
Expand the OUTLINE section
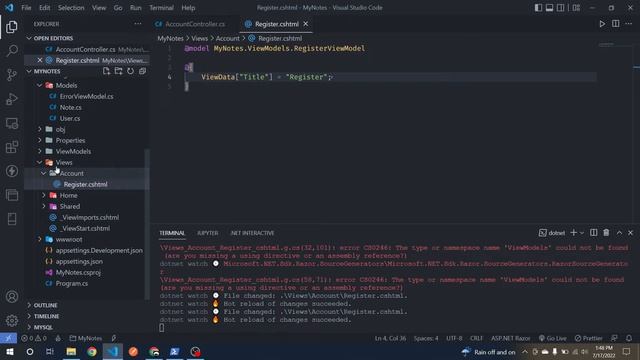click(x=29, y=305)
